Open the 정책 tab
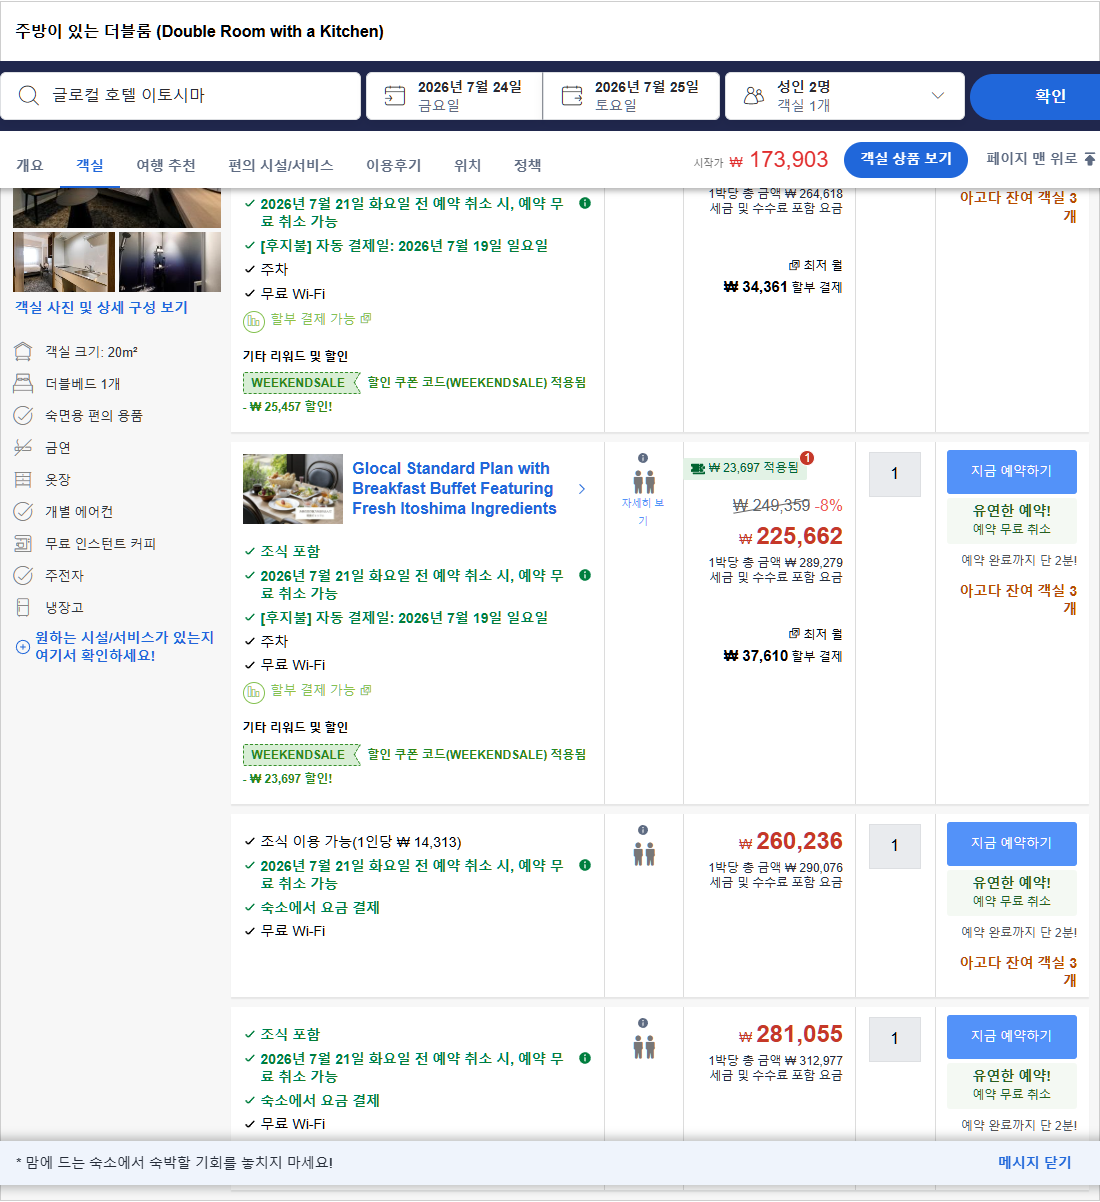 click(x=528, y=165)
